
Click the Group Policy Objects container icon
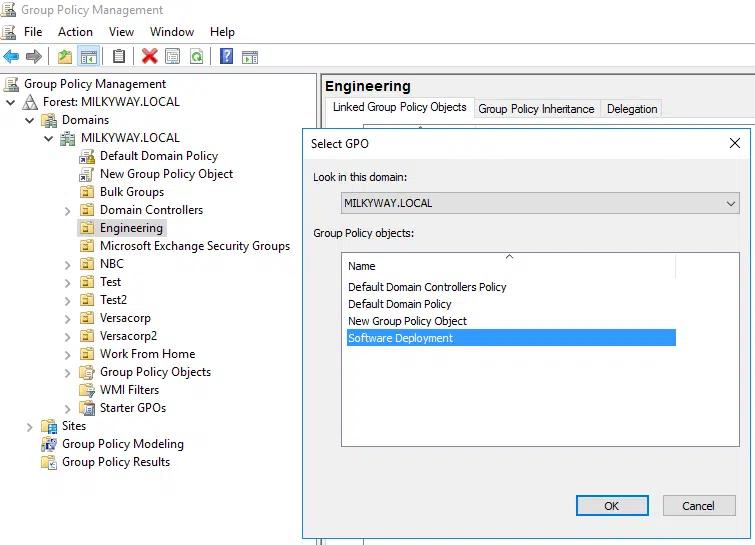tap(87, 372)
